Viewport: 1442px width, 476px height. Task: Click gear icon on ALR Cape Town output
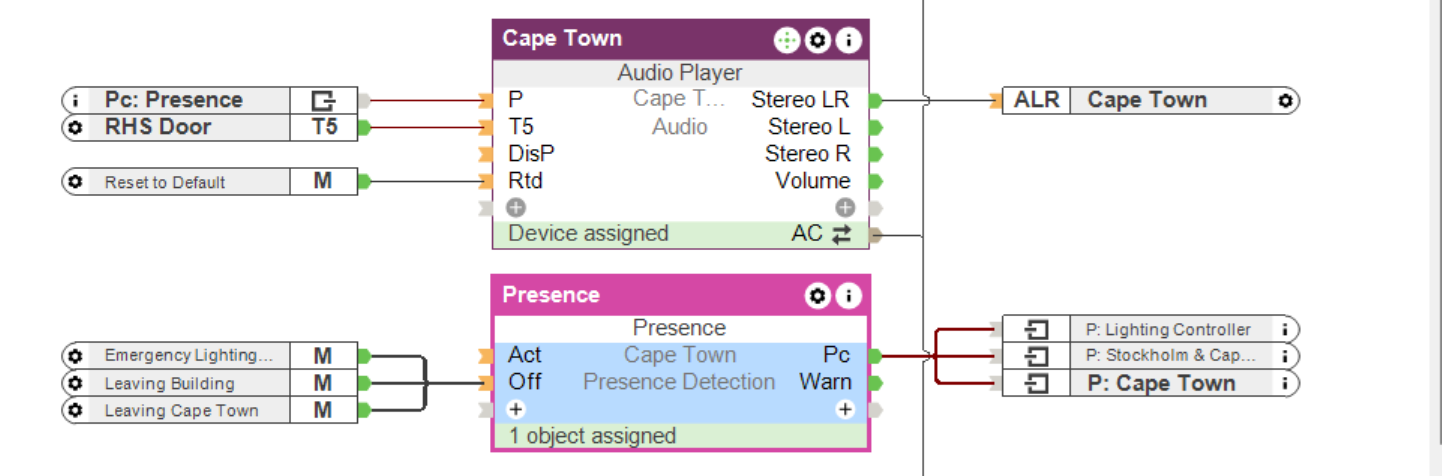1286,100
